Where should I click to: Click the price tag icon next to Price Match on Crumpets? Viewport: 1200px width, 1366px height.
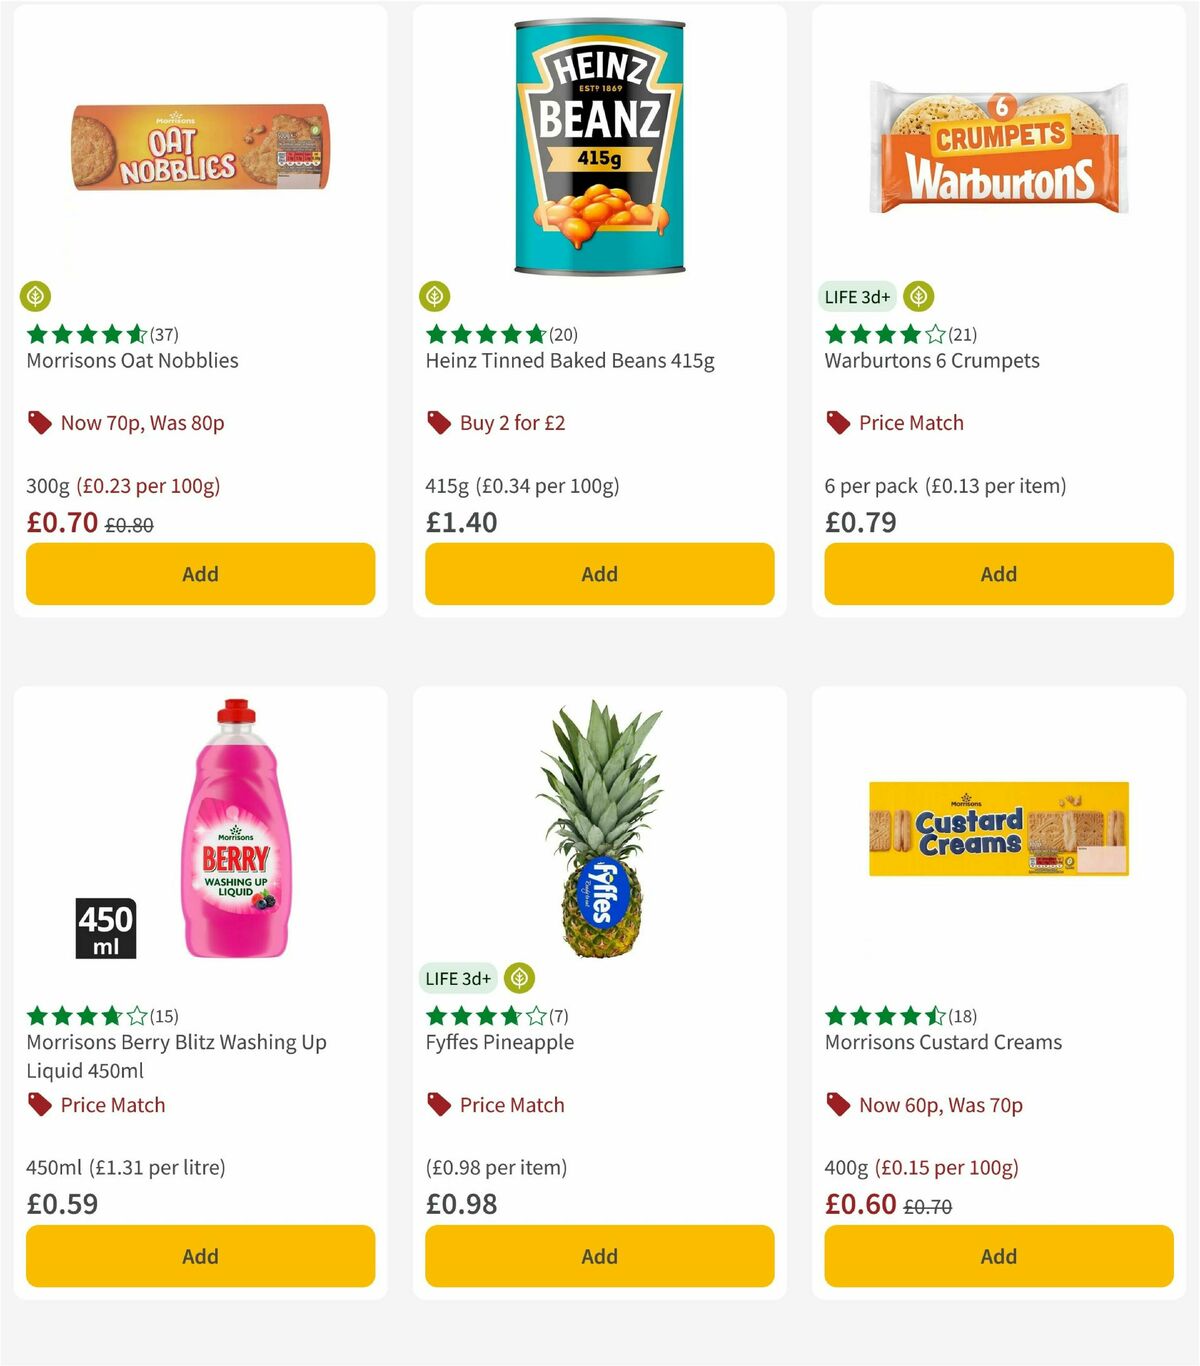coord(838,422)
